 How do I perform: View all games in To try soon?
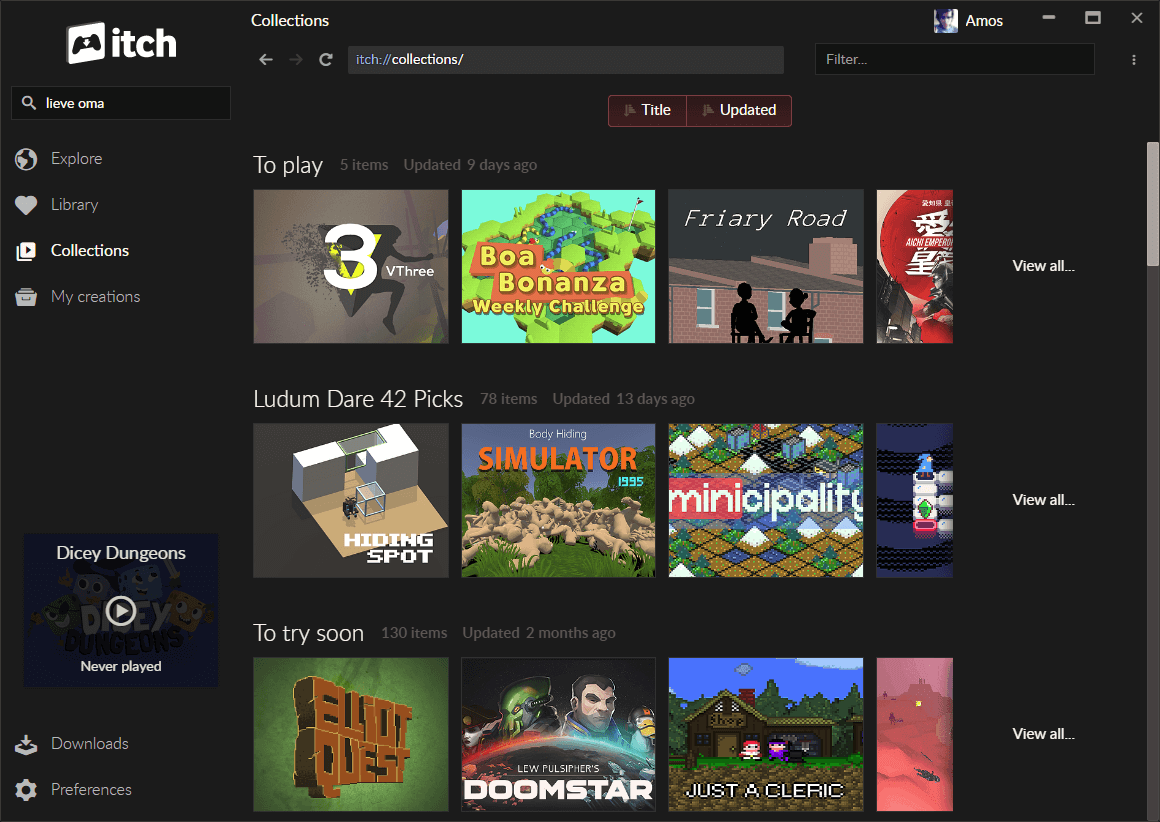pos(1043,733)
